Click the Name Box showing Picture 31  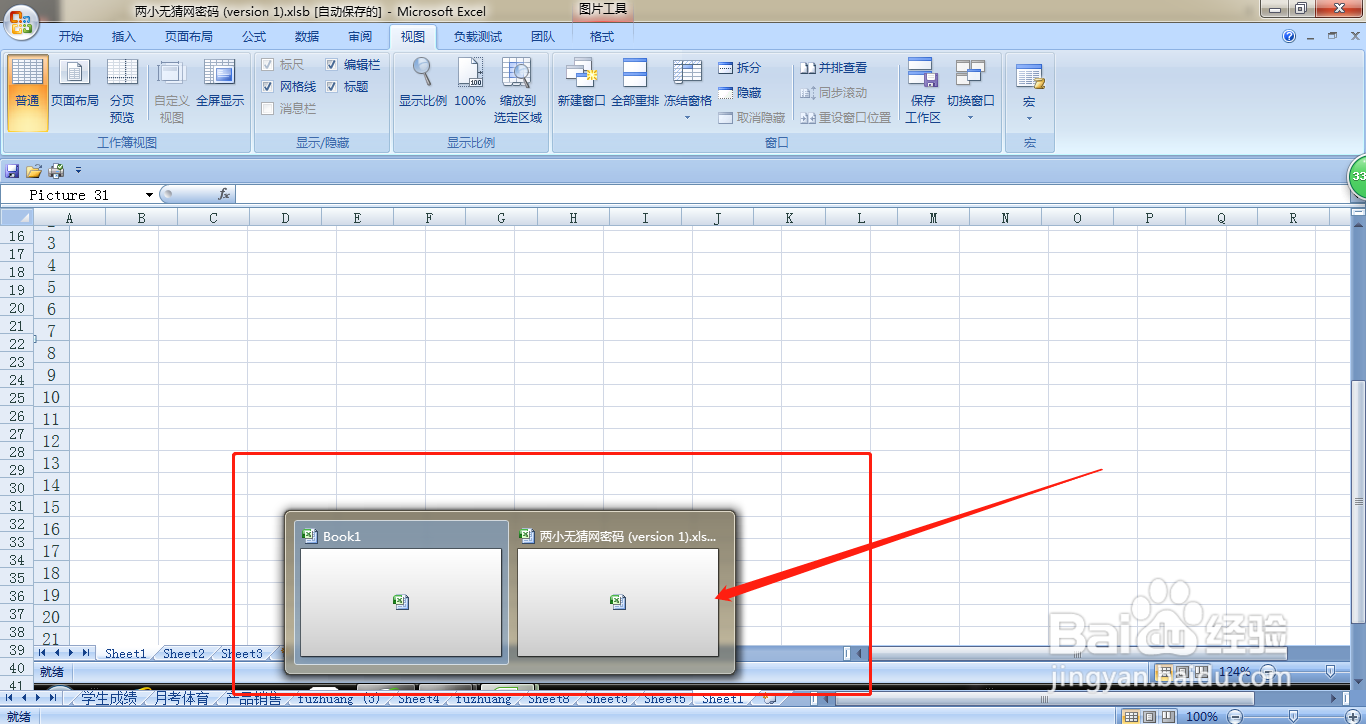[x=80, y=195]
